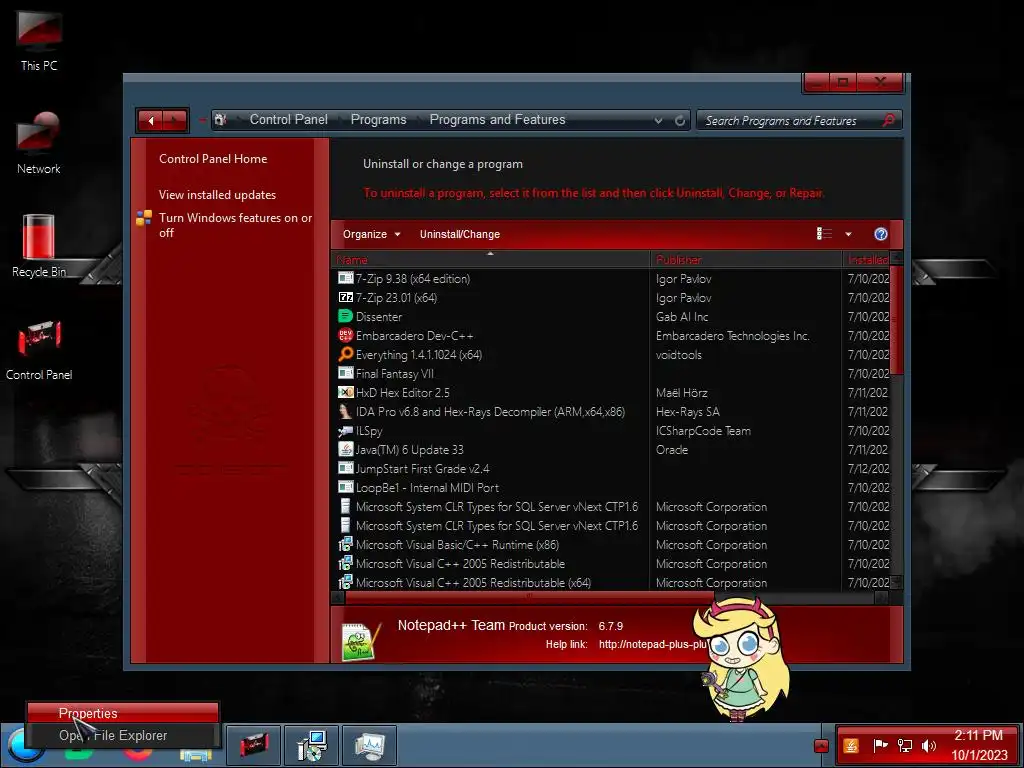Viewport: 1024px width, 768px height.
Task: Click the ICSharpCode Team publisher cell
Action: coord(703,430)
